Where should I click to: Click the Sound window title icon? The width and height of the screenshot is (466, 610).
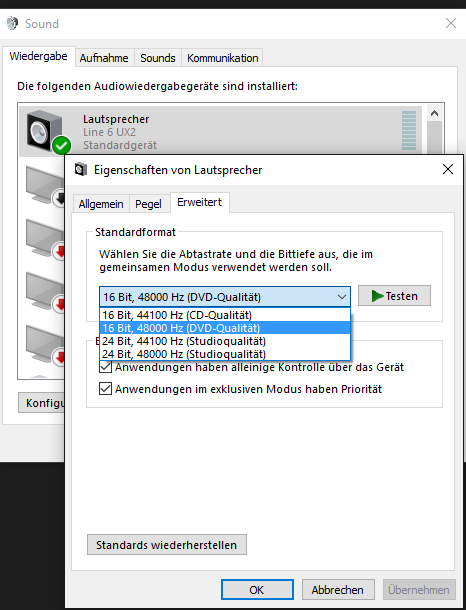click(12, 23)
